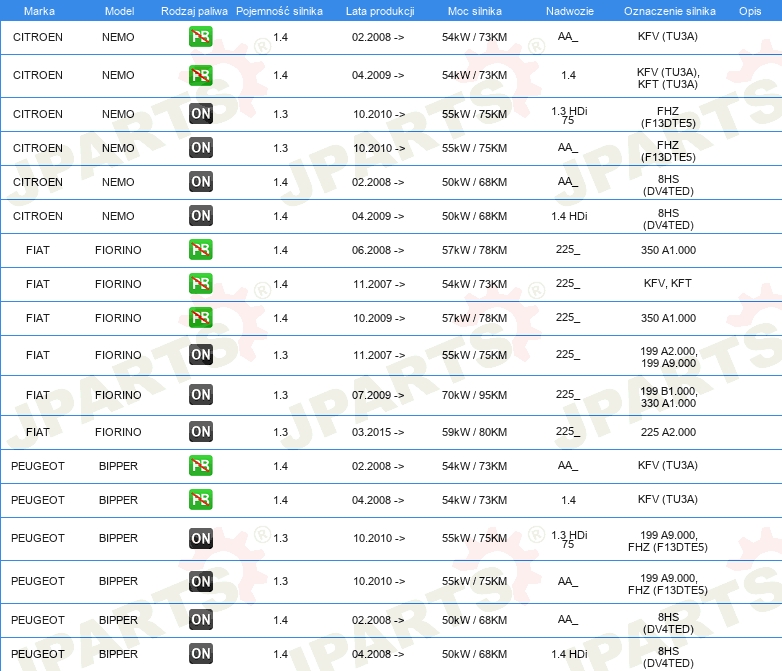
Task: Click the '06.2008 ->' production date
Action: (x=378, y=250)
